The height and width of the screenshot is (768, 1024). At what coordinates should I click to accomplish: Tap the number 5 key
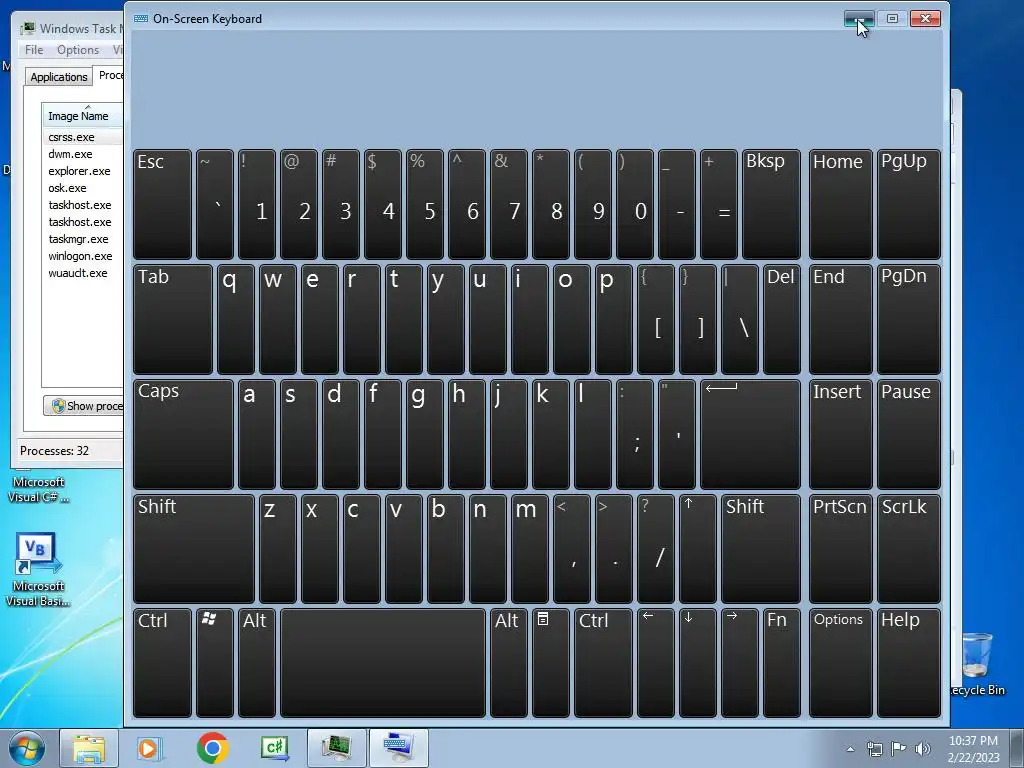point(424,204)
